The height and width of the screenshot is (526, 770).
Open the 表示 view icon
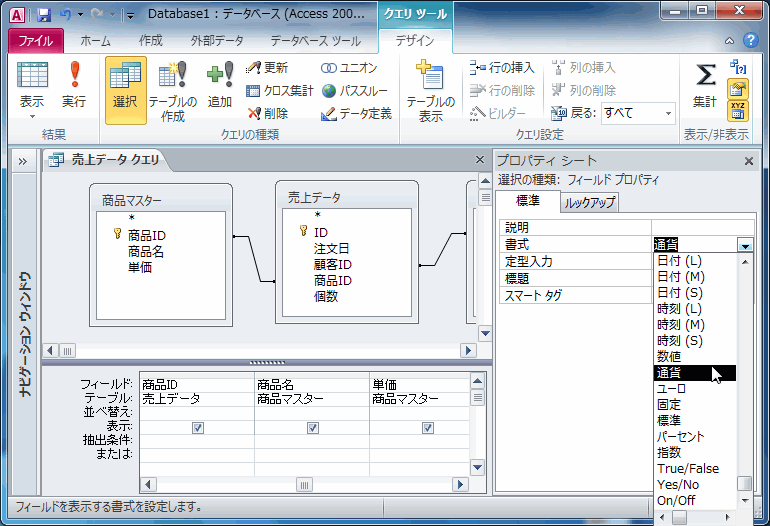pos(32,83)
